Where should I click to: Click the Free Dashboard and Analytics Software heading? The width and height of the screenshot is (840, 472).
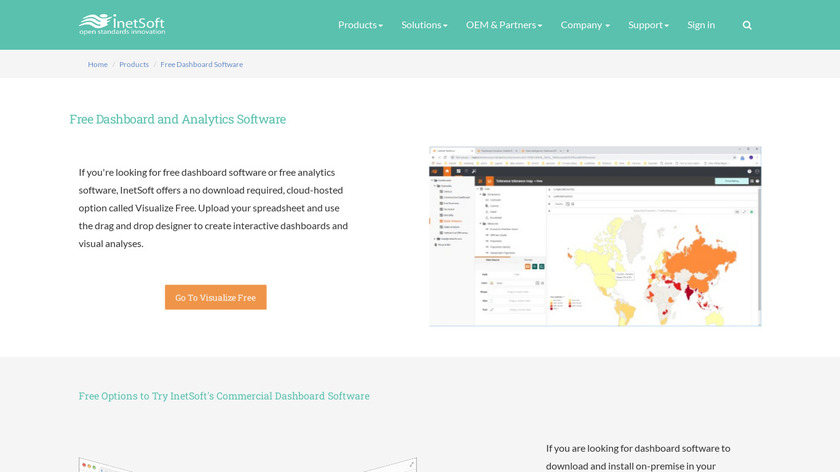click(x=177, y=119)
